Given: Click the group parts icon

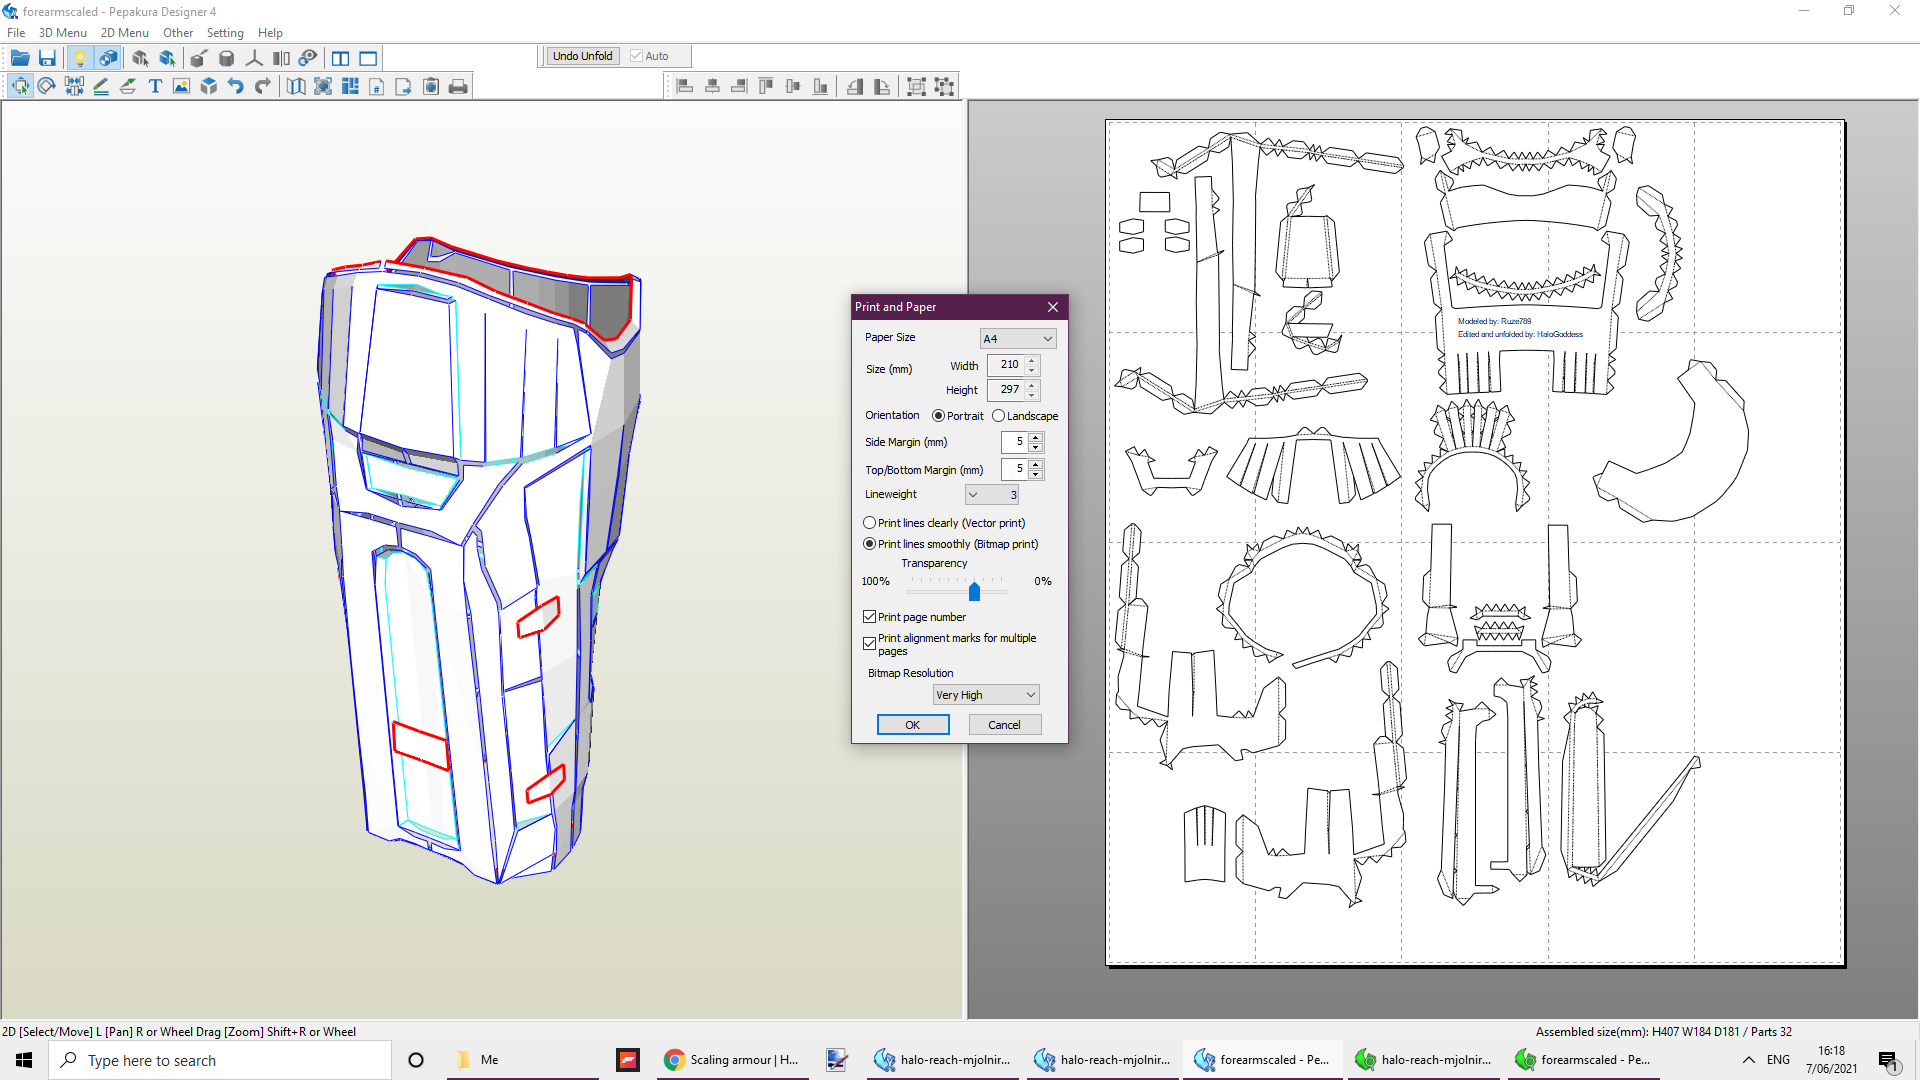Looking at the screenshot, I should [x=916, y=86].
